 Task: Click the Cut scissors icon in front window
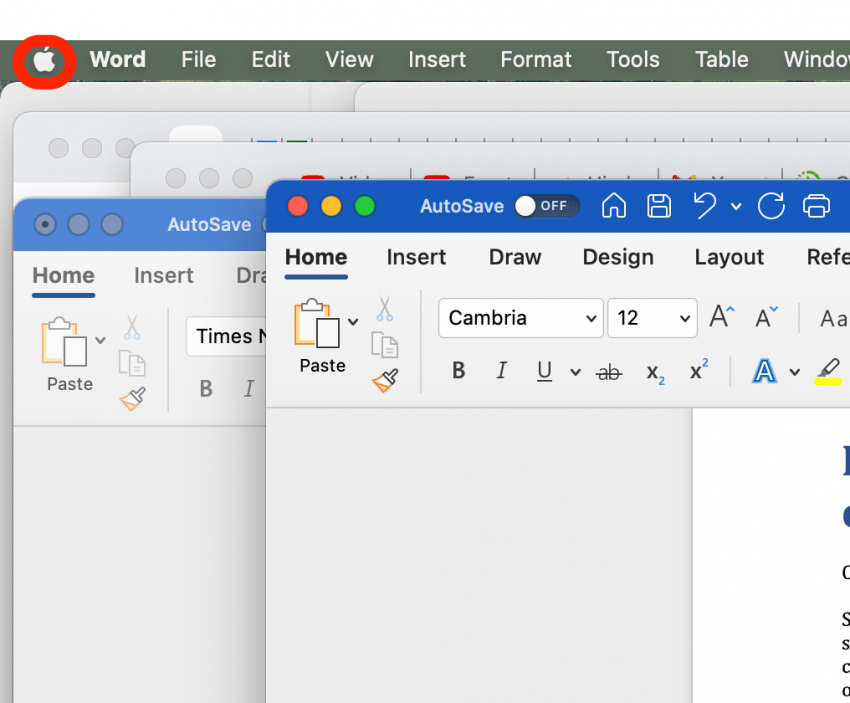pos(384,308)
